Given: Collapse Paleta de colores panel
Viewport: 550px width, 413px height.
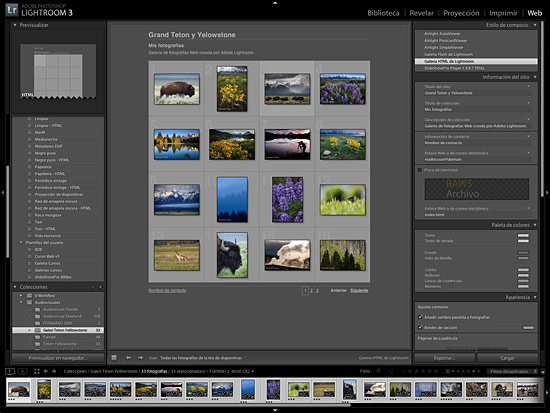Looking at the screenshot, I should point(535,225).
